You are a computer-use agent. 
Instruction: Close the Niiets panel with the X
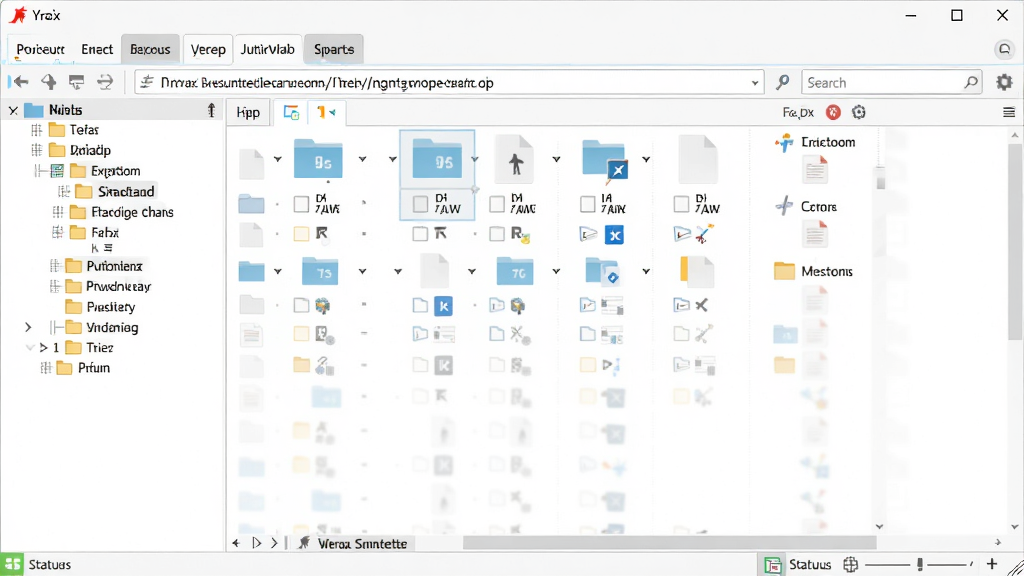(x=13, y=110)
